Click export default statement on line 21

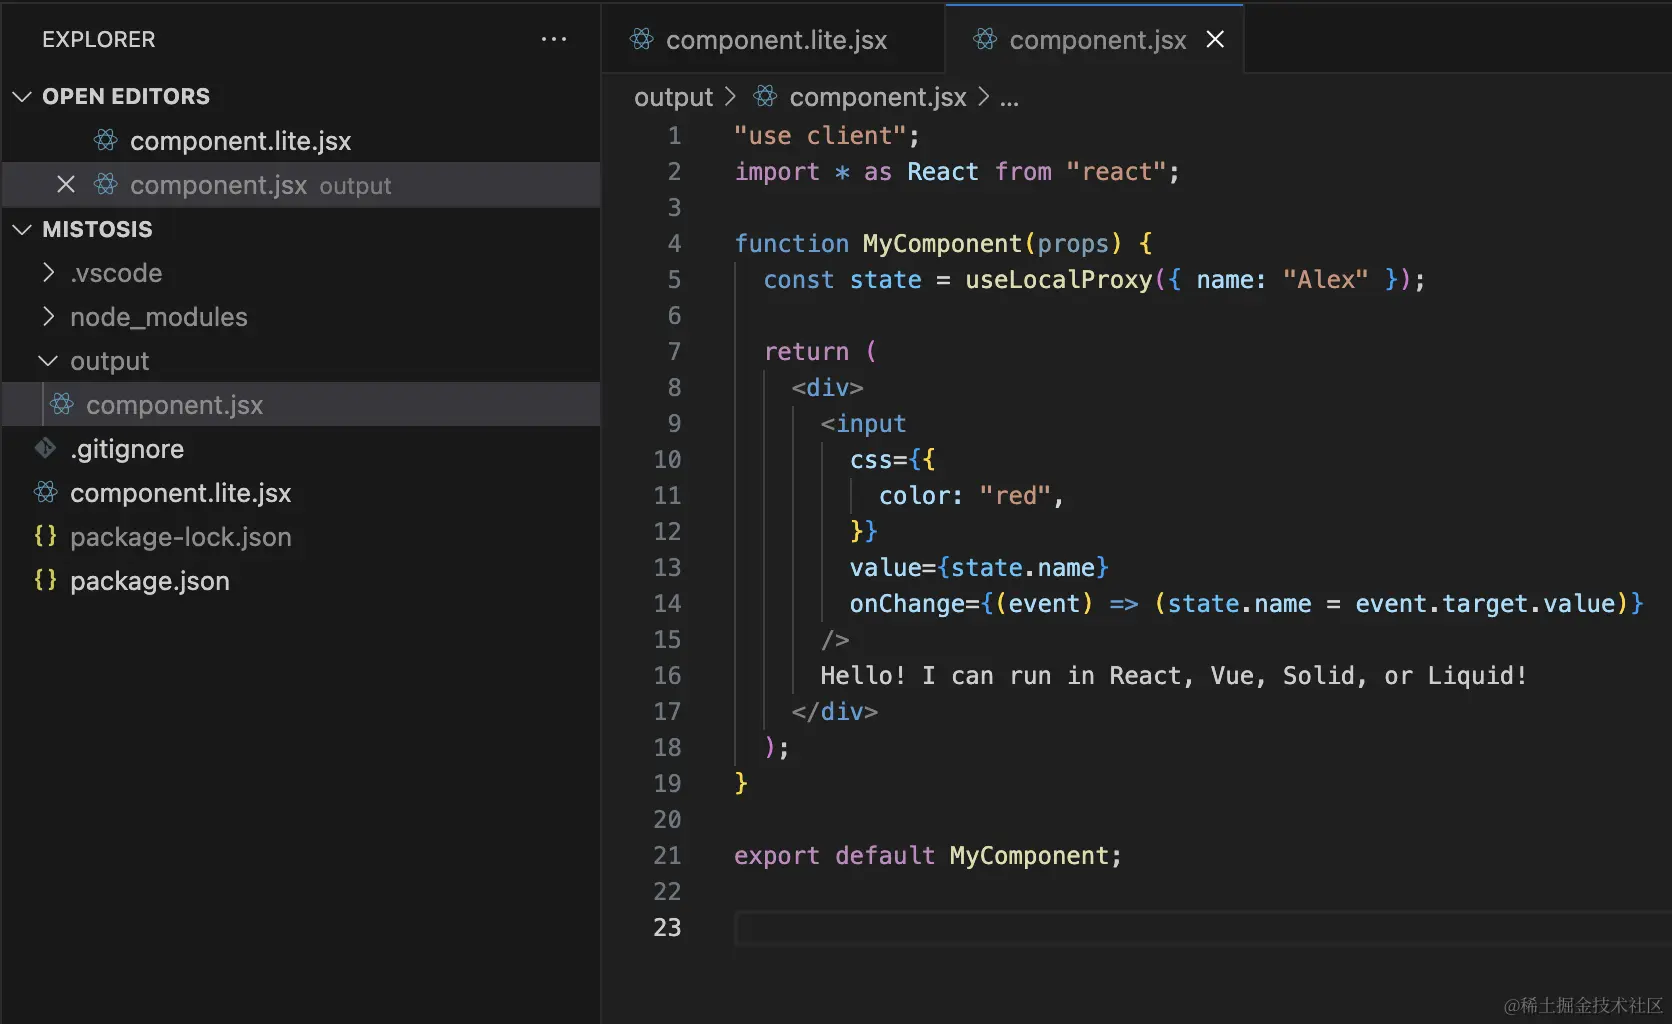(927, 855)
